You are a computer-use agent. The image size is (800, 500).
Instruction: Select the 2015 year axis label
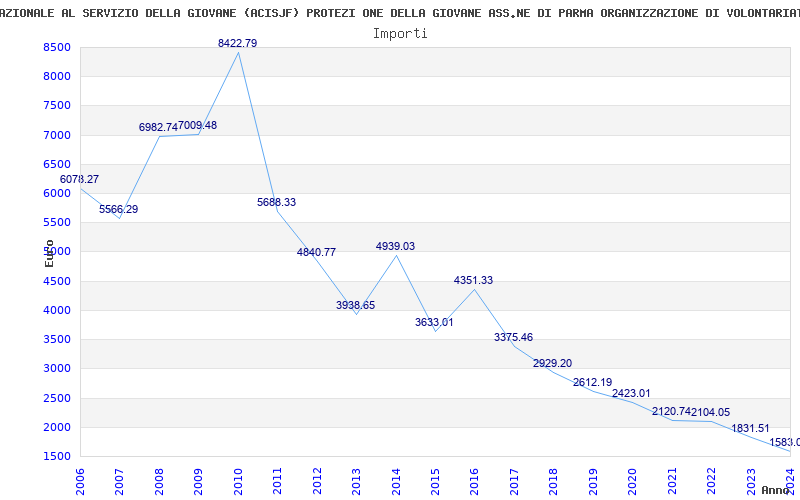(436, 482)
